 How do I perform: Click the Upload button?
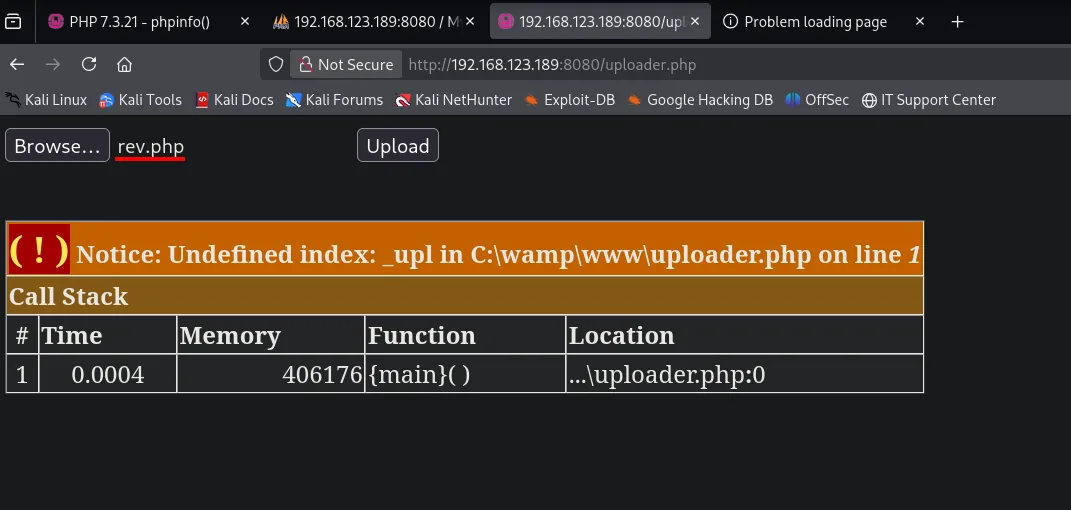click(x=398, y=145)
